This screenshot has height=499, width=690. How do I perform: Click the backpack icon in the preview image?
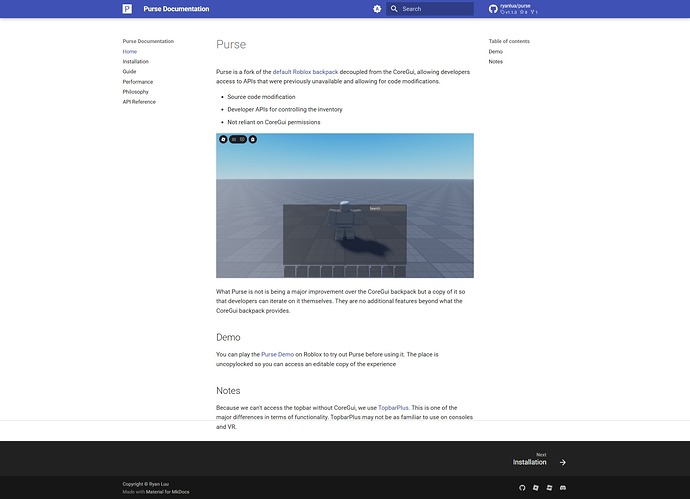[x=253, y=139]
